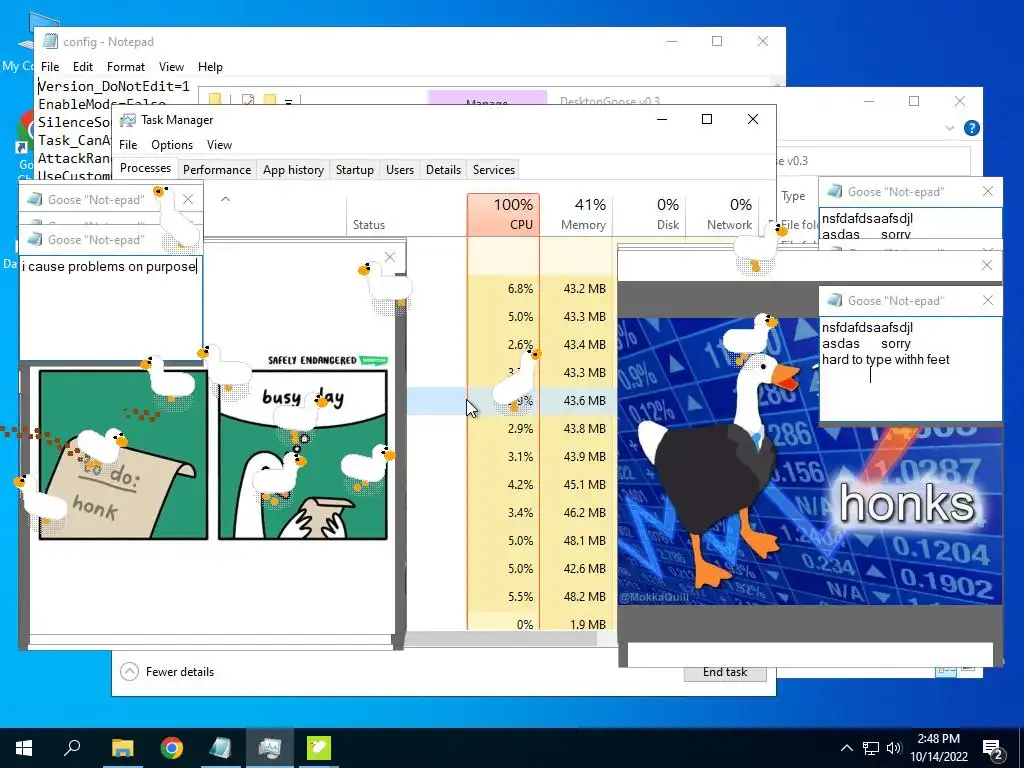Screen dimensions: 1024x768
Task: Select the row with 43.6 MB memory
Action: pyautogui.click(x=509, y=400)
